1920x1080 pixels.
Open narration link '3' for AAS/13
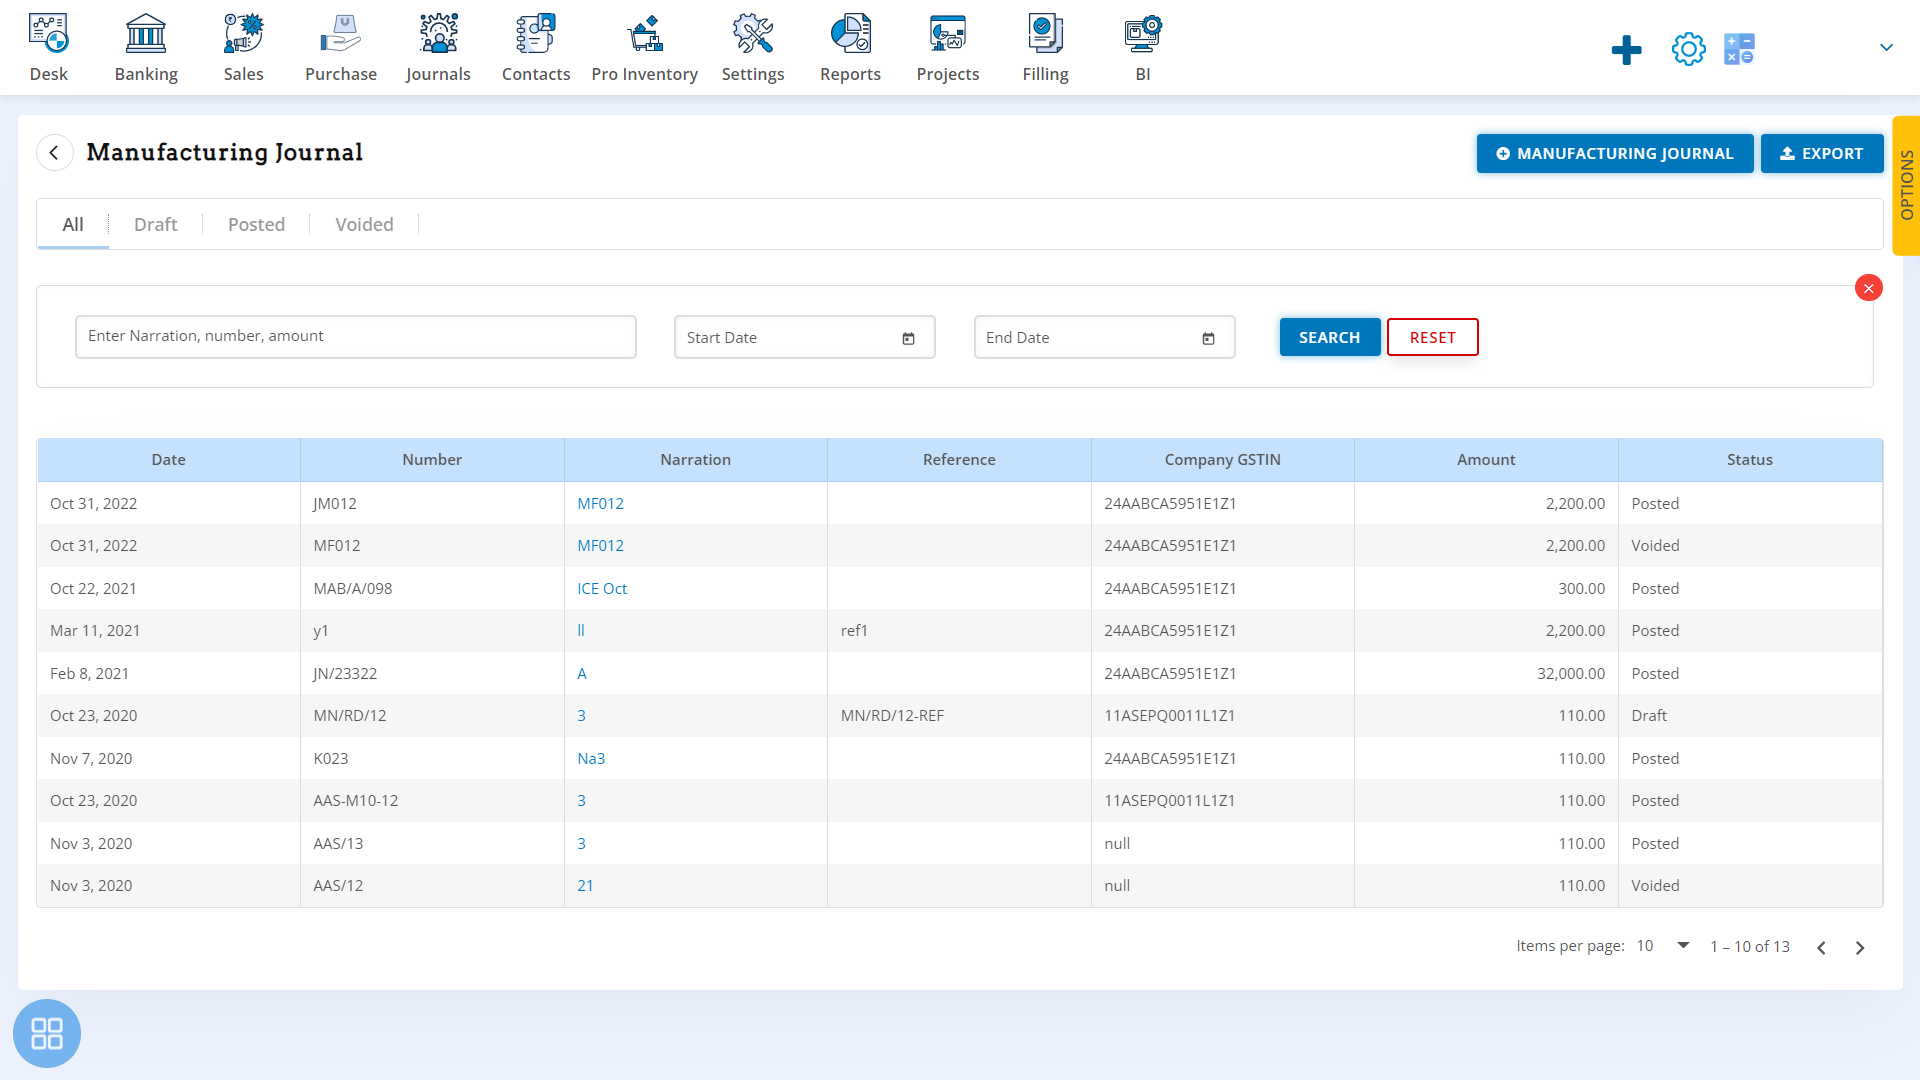click(582, 843)
